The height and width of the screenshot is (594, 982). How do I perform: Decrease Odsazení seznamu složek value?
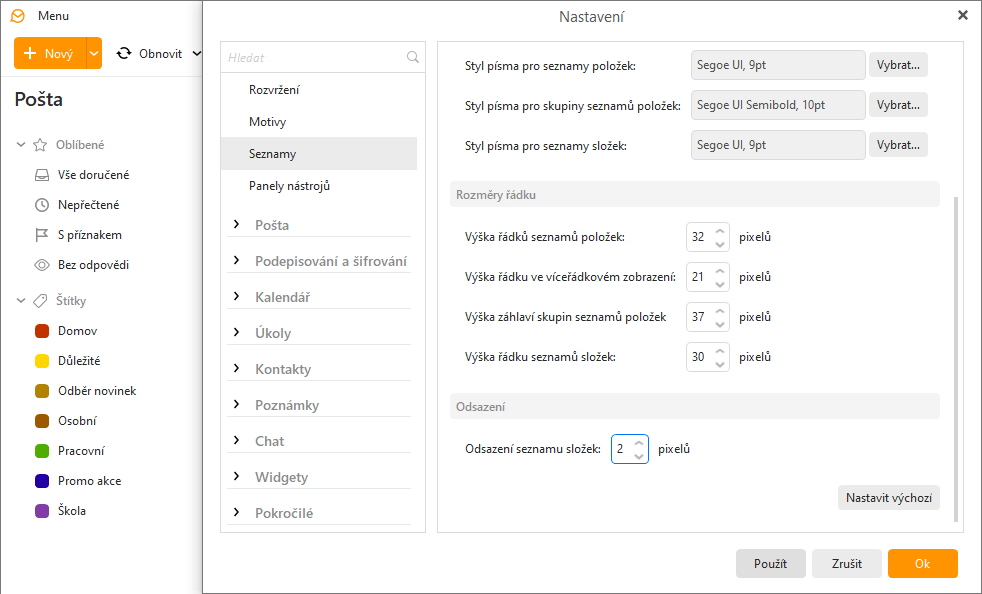[639, 456]
